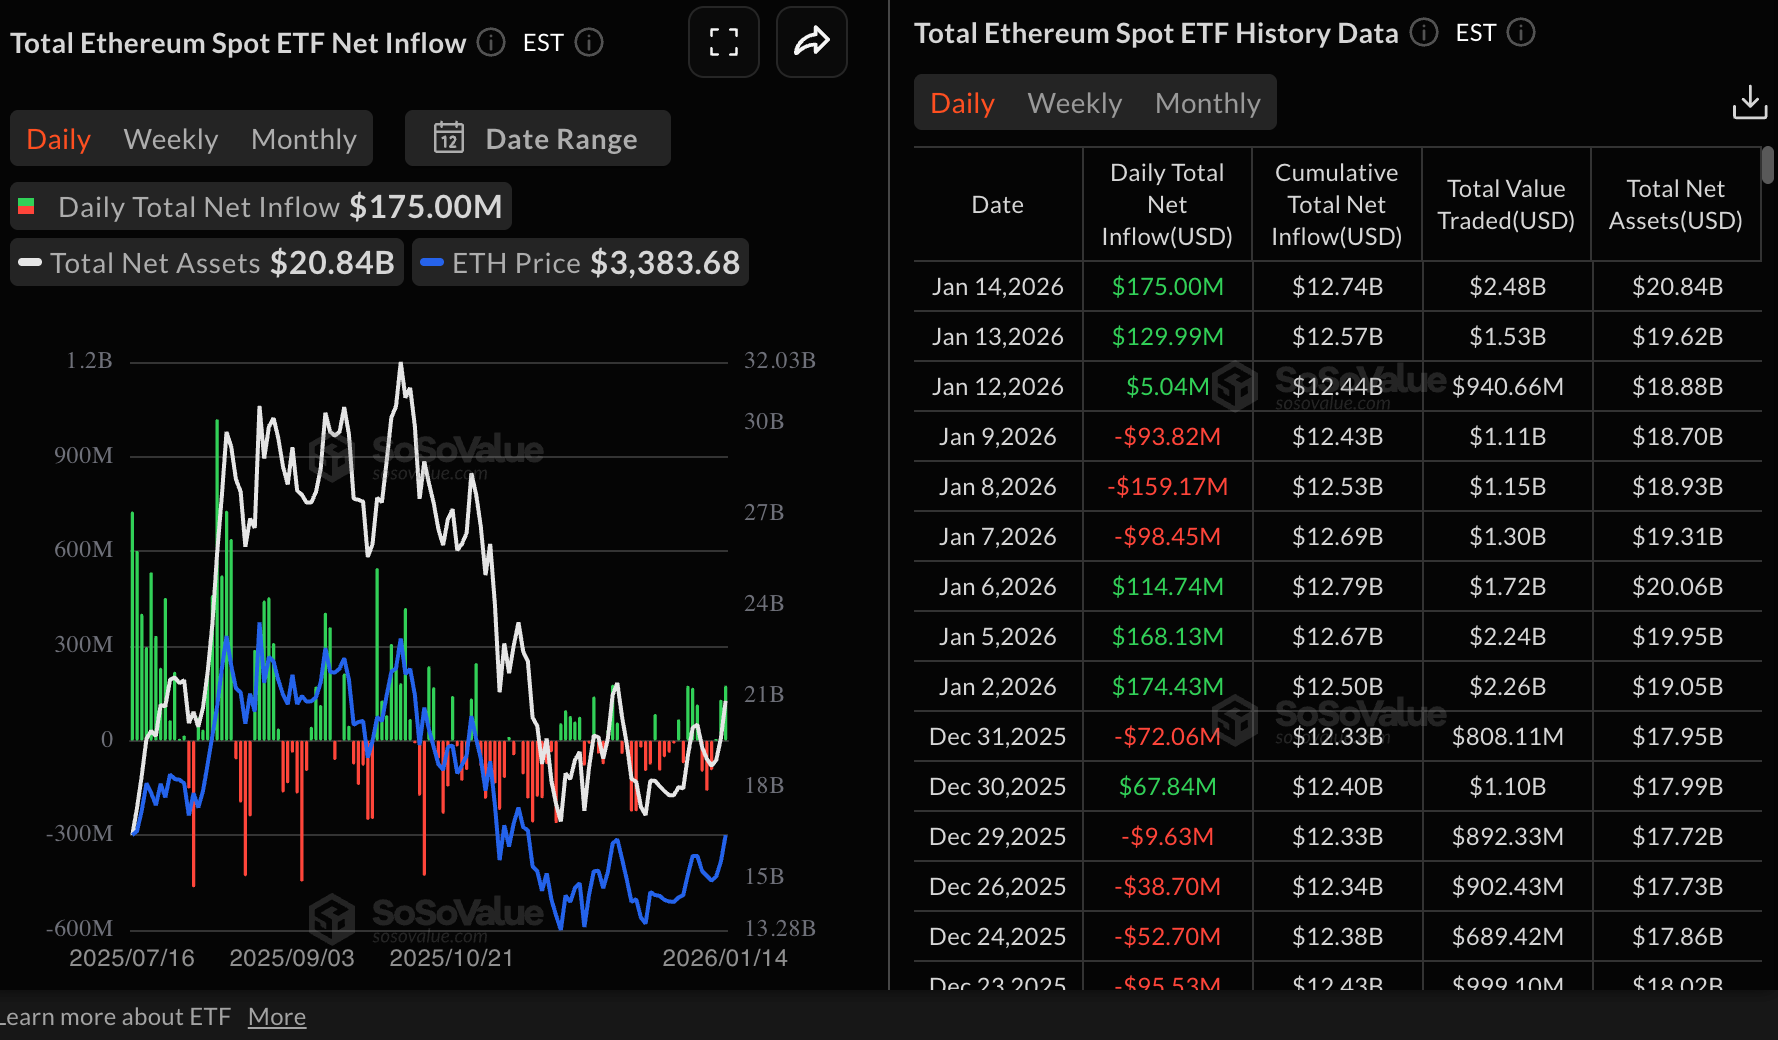This screenshot has width=1778, height=1040.
Task: Click the EST info icon on the history panel
Action: point(1521,33)
